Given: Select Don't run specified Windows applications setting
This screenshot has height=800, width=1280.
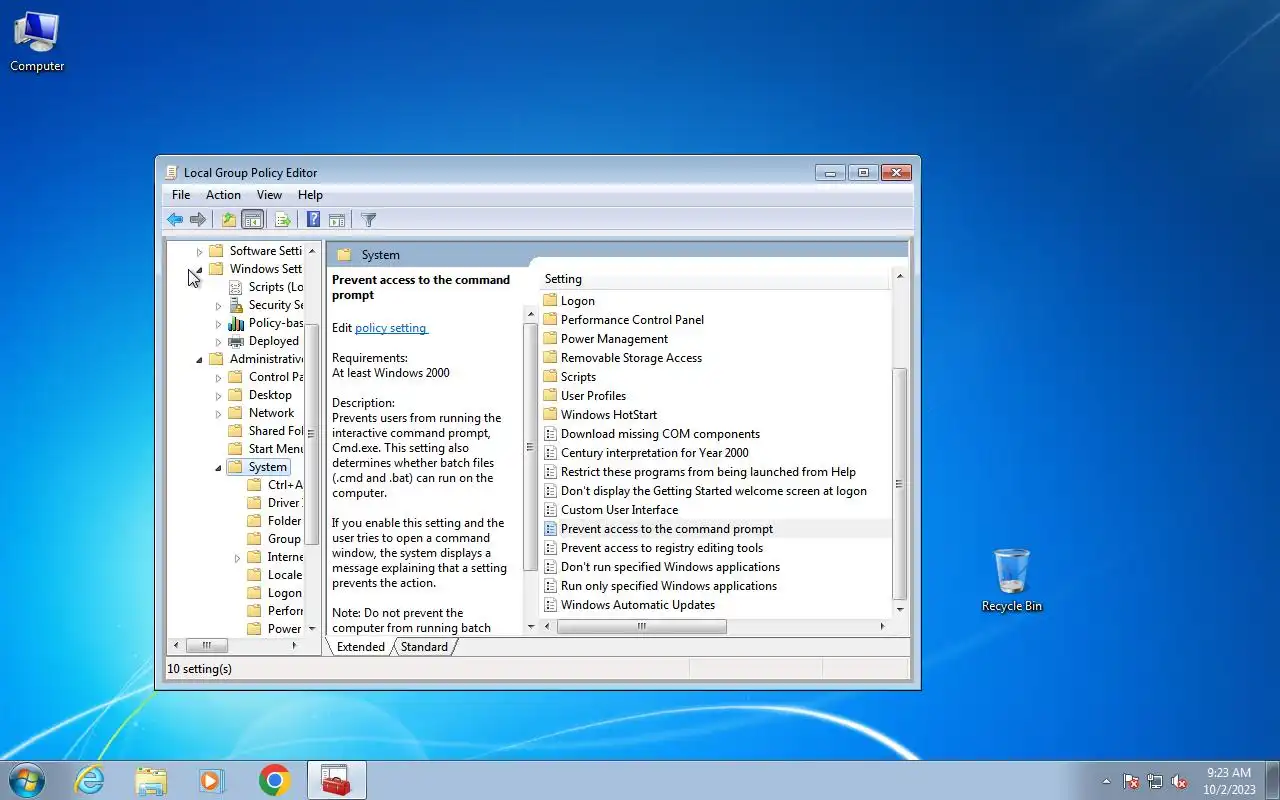Looking at the screenshot, I should pyautogui.click(x=670, y=567).
